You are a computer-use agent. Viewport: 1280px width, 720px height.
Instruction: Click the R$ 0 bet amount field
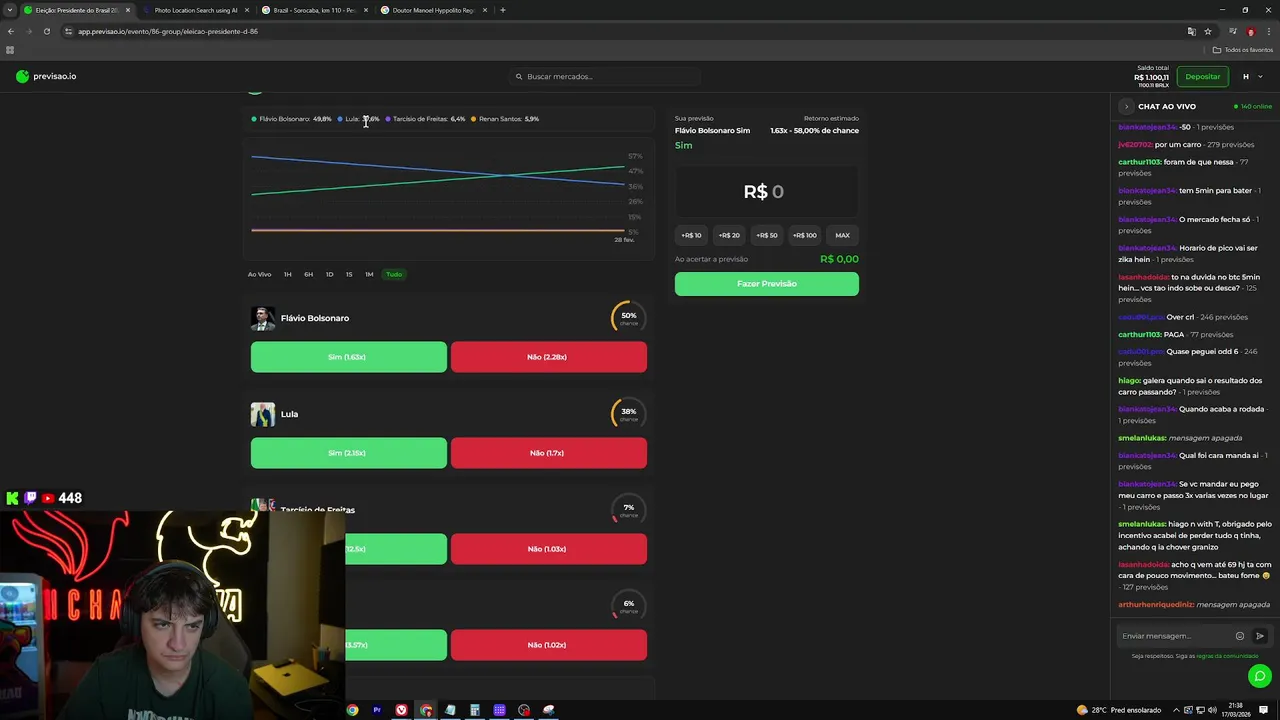pyautogui.click(x=766, y=191)
